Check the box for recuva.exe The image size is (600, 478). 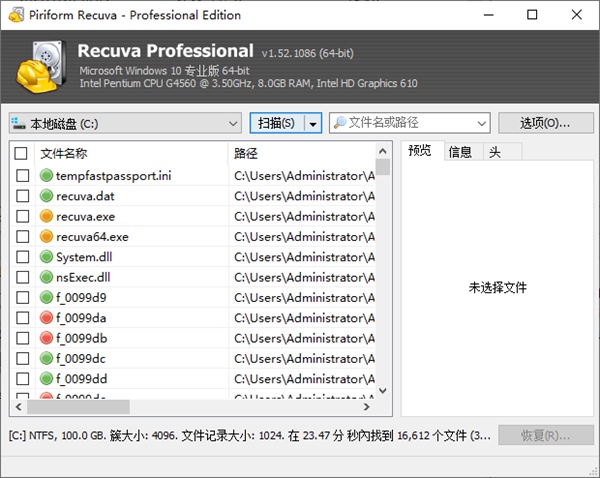(x=23, y=216)
